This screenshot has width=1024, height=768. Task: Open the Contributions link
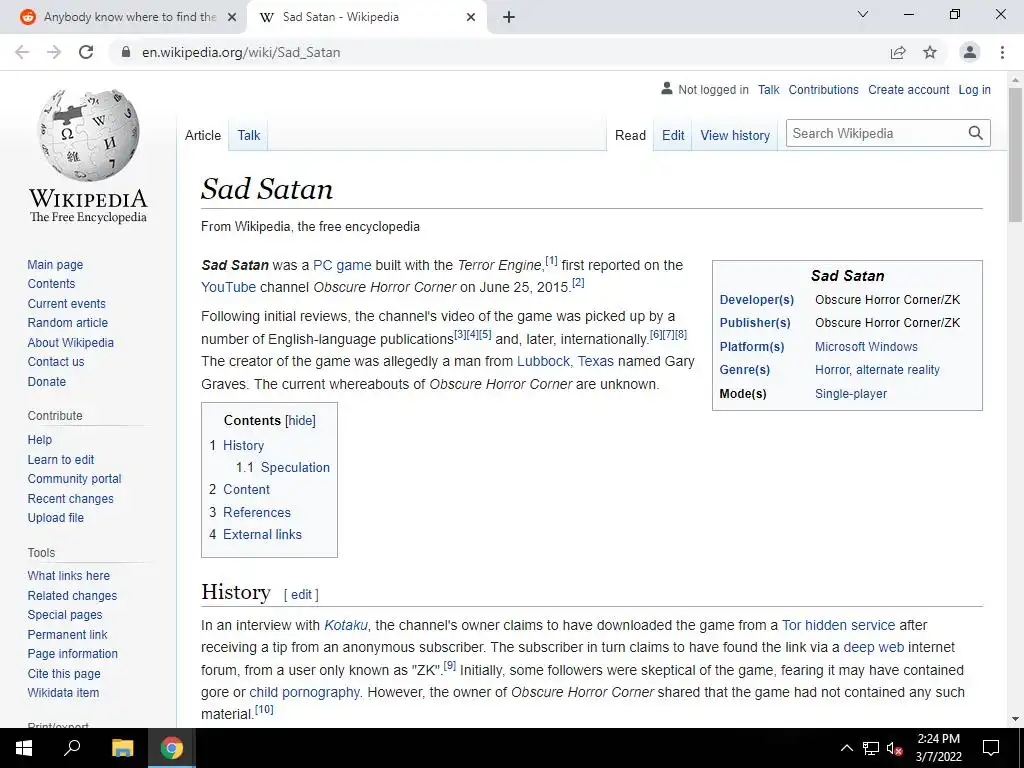[824, 90]
